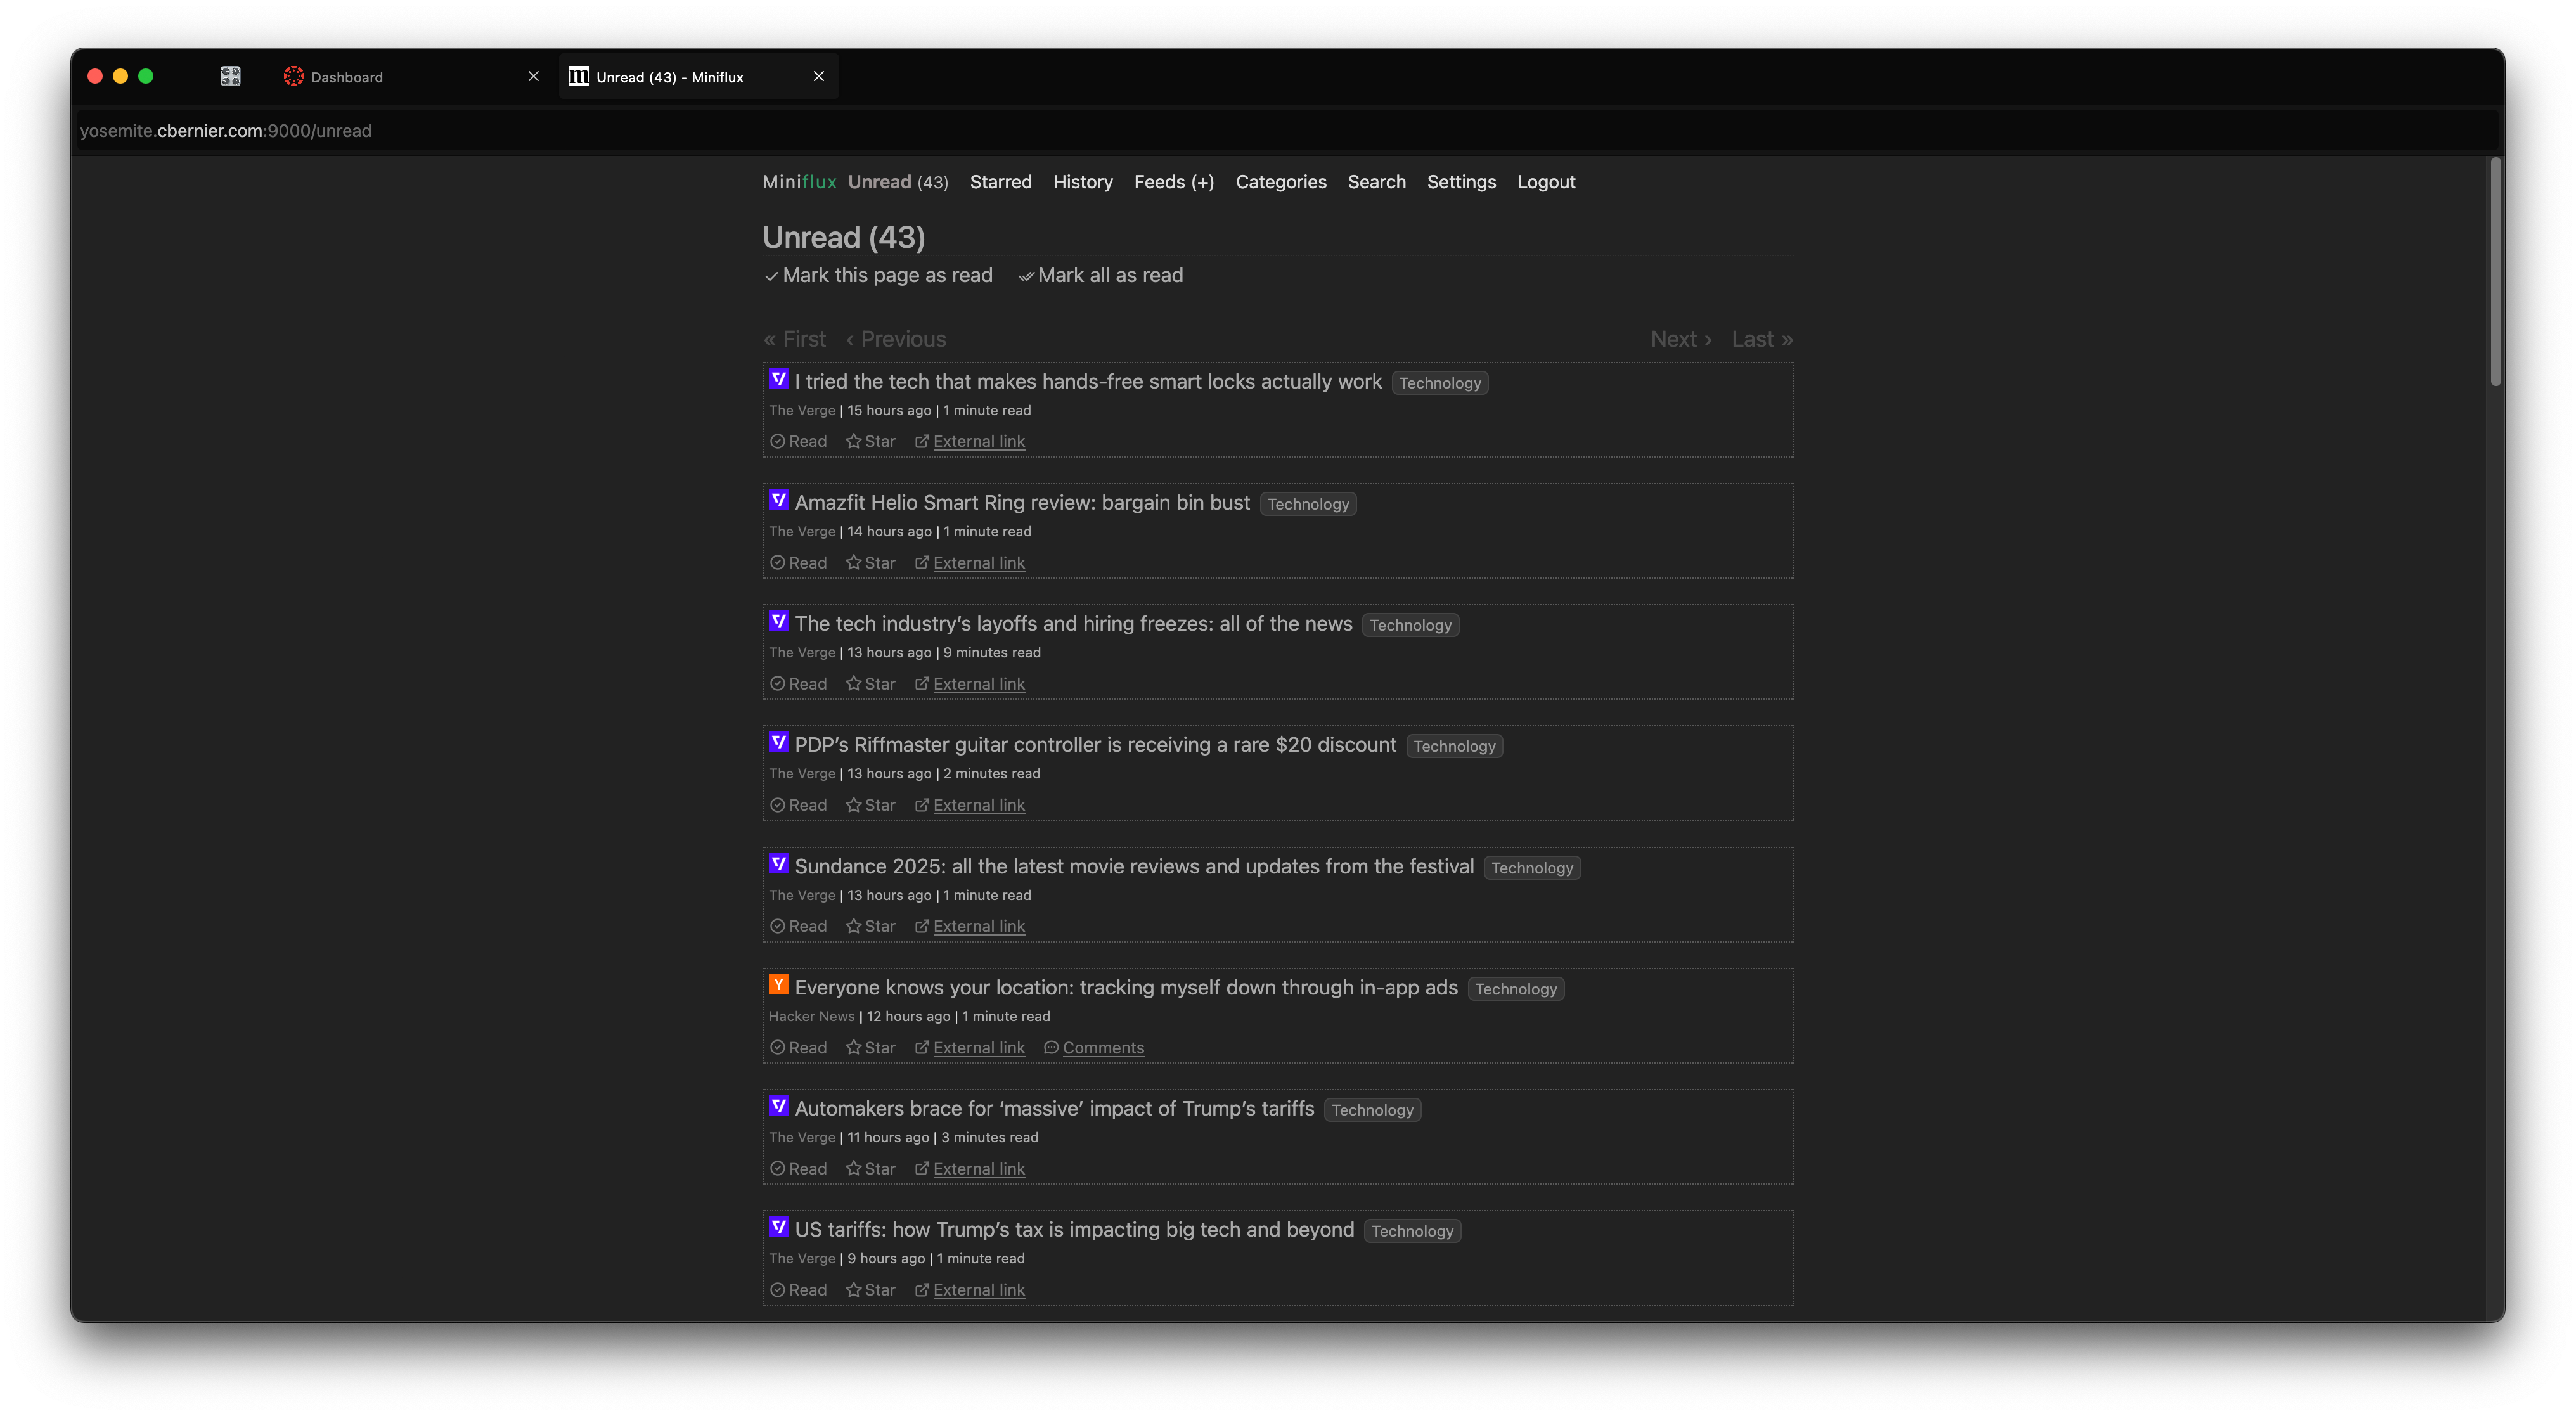
Task: Star the Amazfit Helio Smart Ring article
Action: (870, 563)
